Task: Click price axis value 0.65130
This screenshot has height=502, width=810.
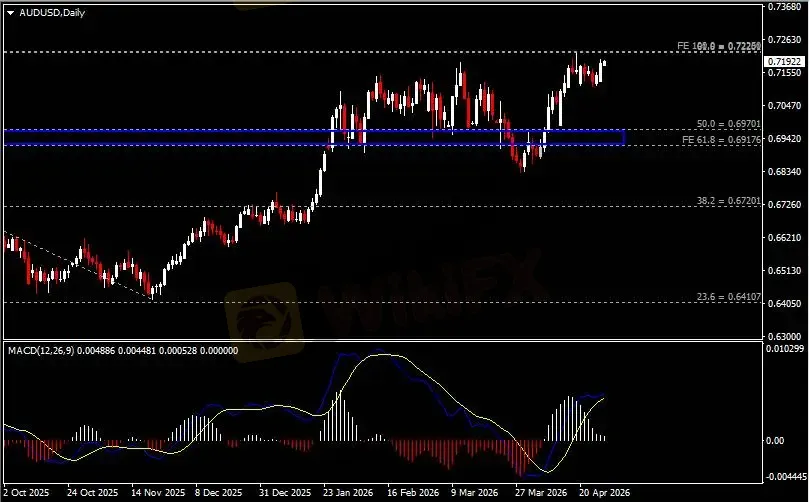Action: 785,271
